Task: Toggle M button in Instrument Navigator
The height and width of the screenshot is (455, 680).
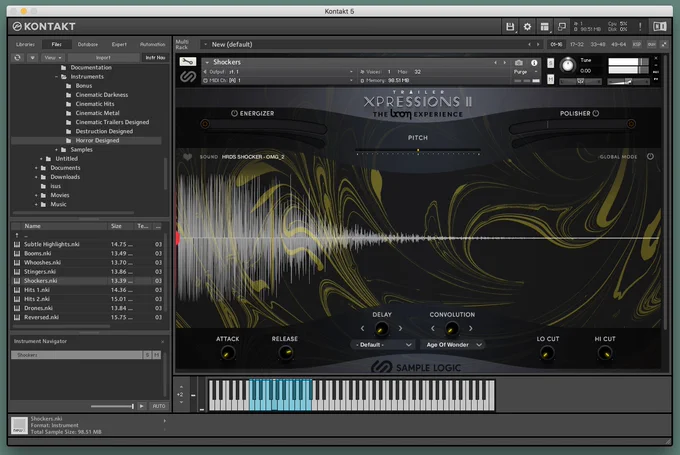Action: (x=157, y=355)
